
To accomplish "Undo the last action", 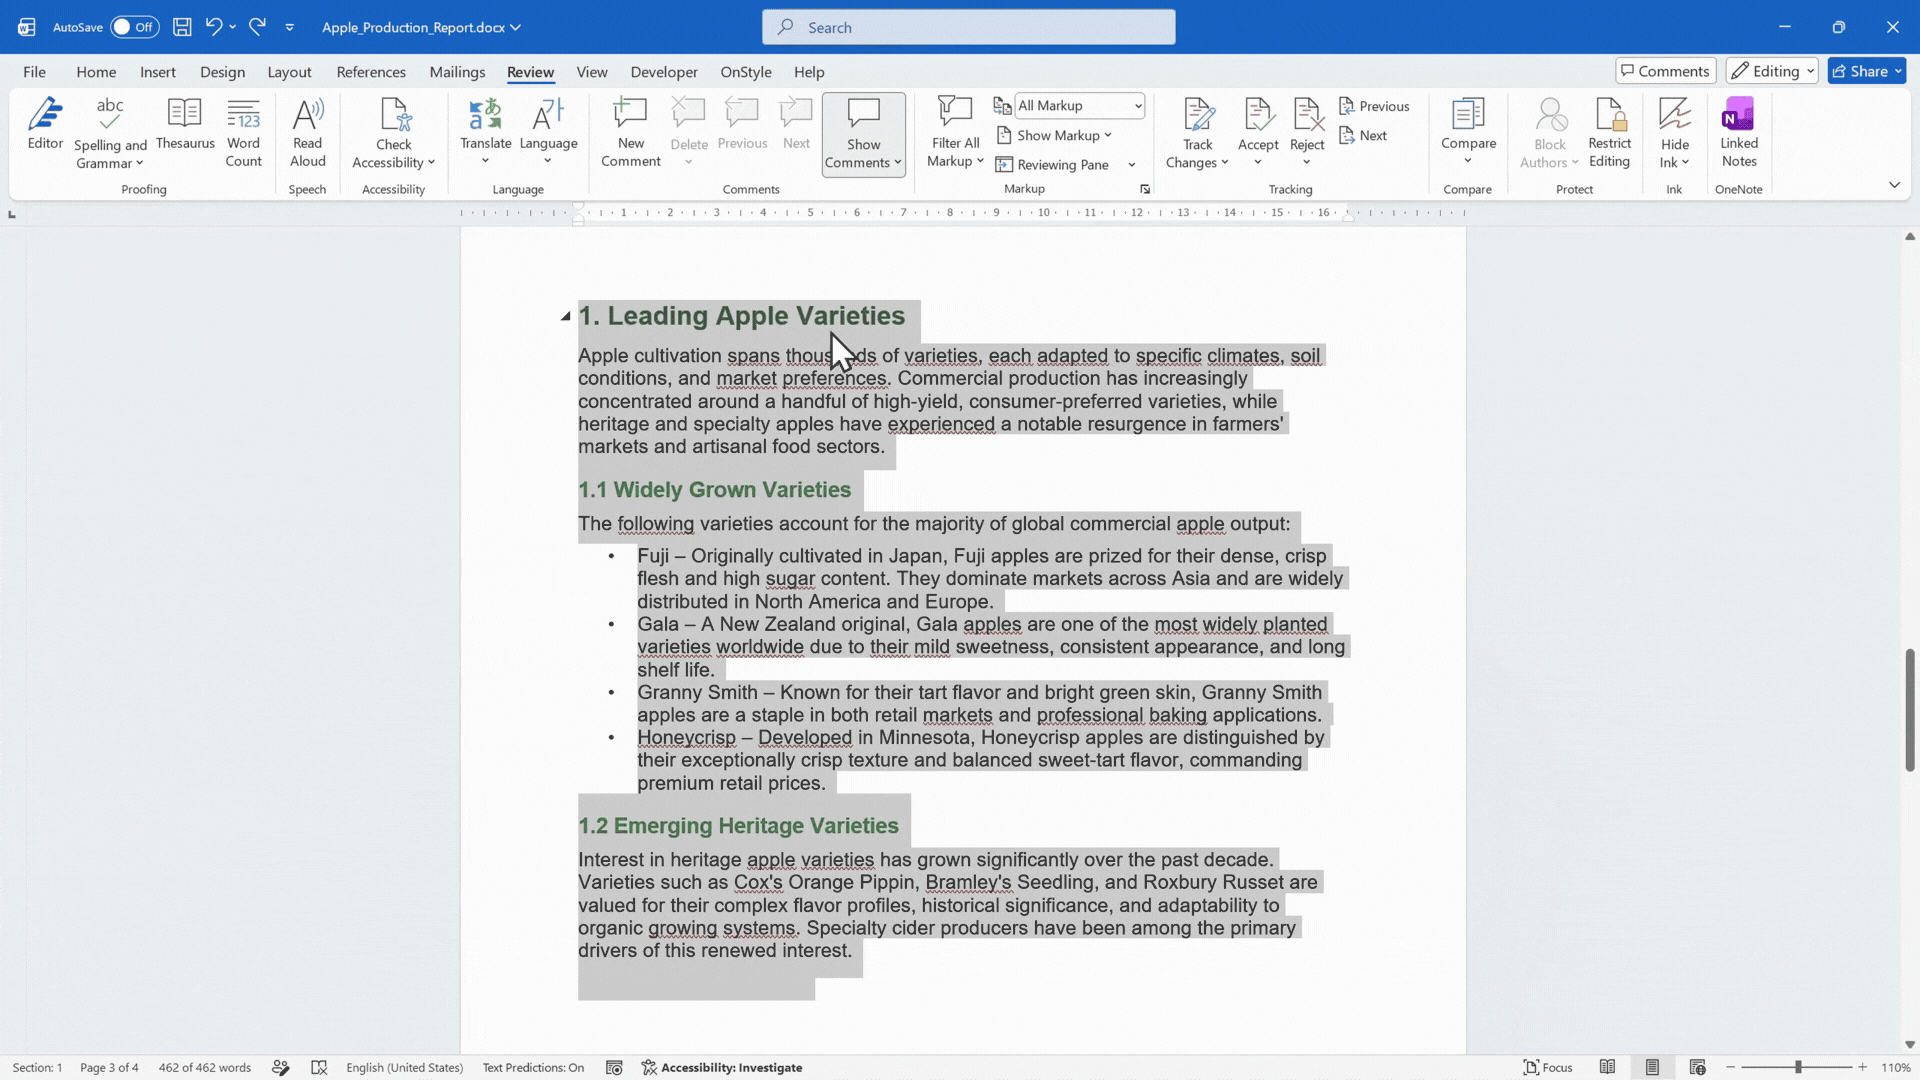I will click(x=213, y=27).
